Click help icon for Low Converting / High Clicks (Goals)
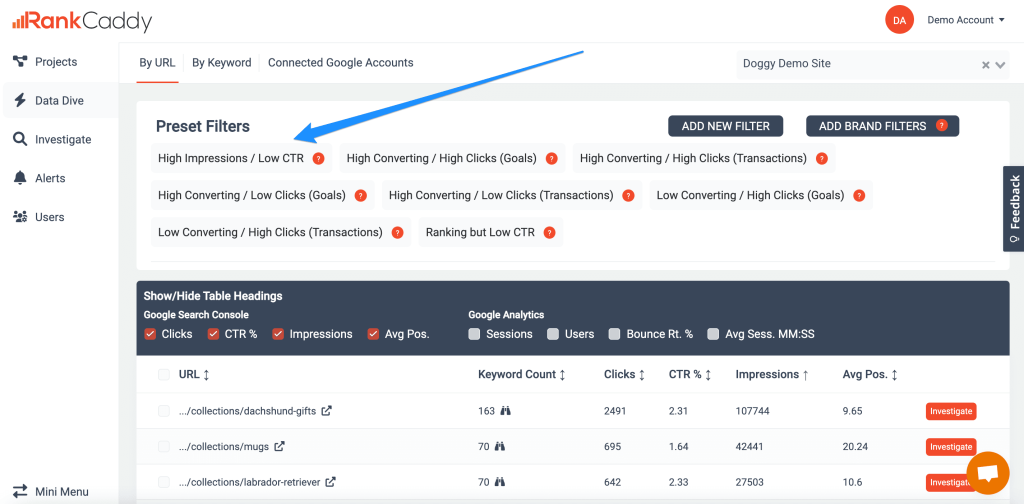 [x=859, y=195]
